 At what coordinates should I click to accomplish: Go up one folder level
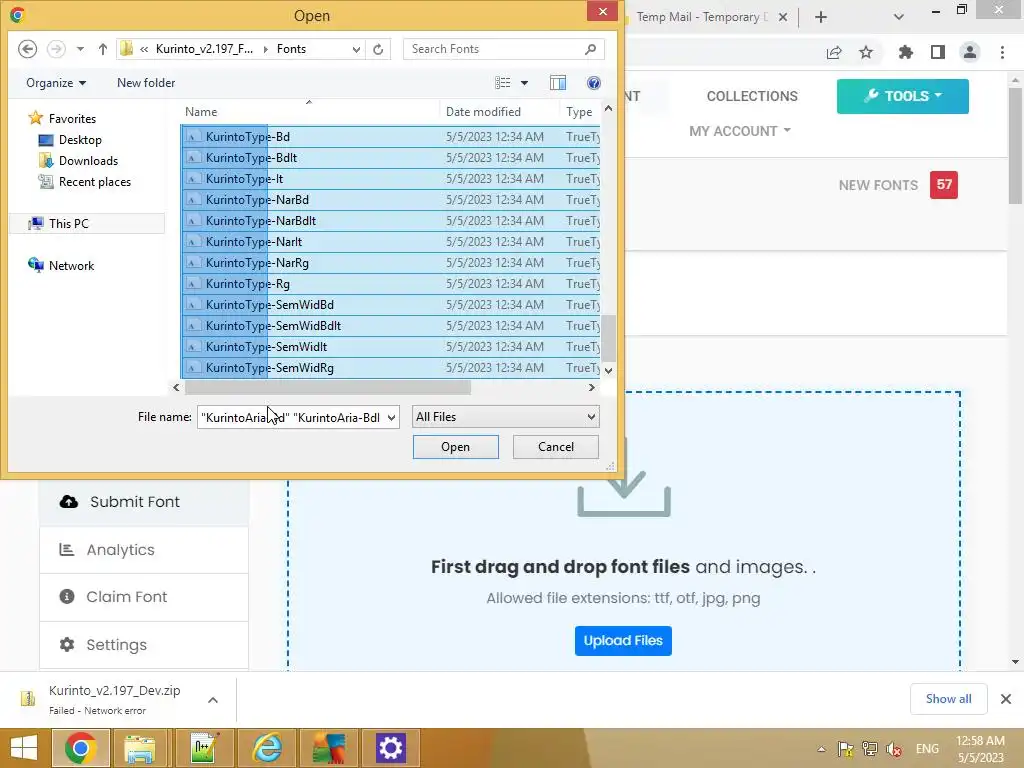[x=103, y=49]
